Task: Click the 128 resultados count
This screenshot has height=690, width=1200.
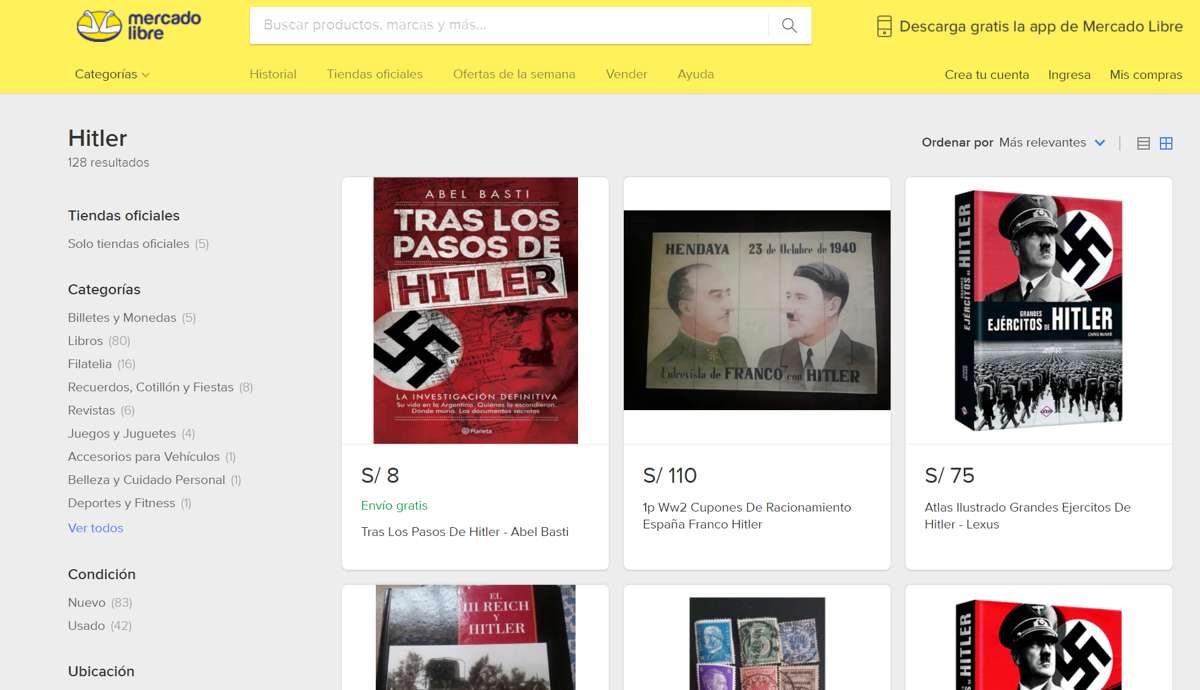Action: coord(108,163)
